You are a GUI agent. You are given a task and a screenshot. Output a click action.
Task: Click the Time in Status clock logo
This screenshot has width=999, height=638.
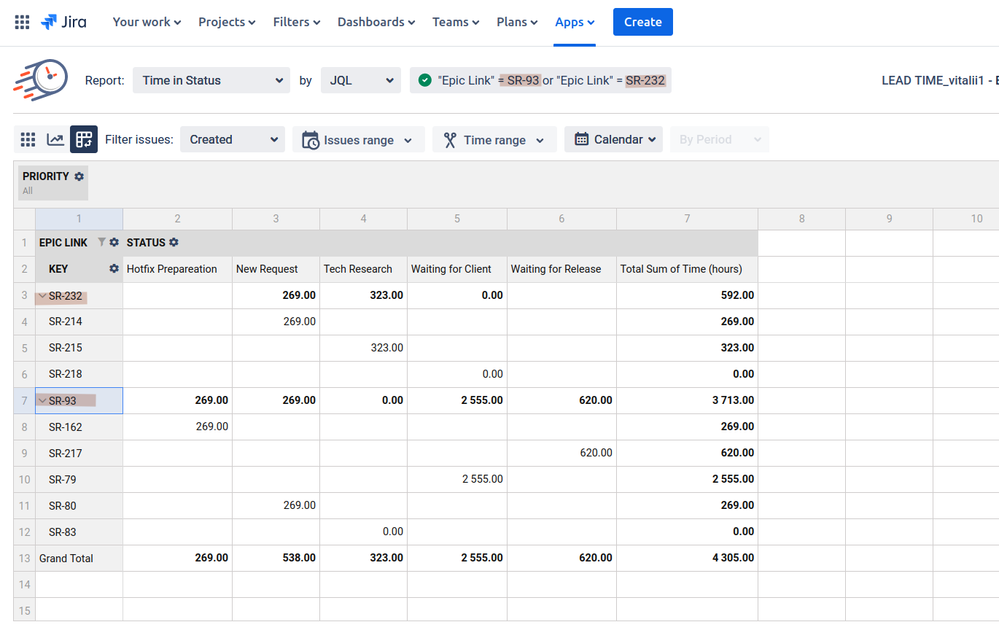(41, 80)
